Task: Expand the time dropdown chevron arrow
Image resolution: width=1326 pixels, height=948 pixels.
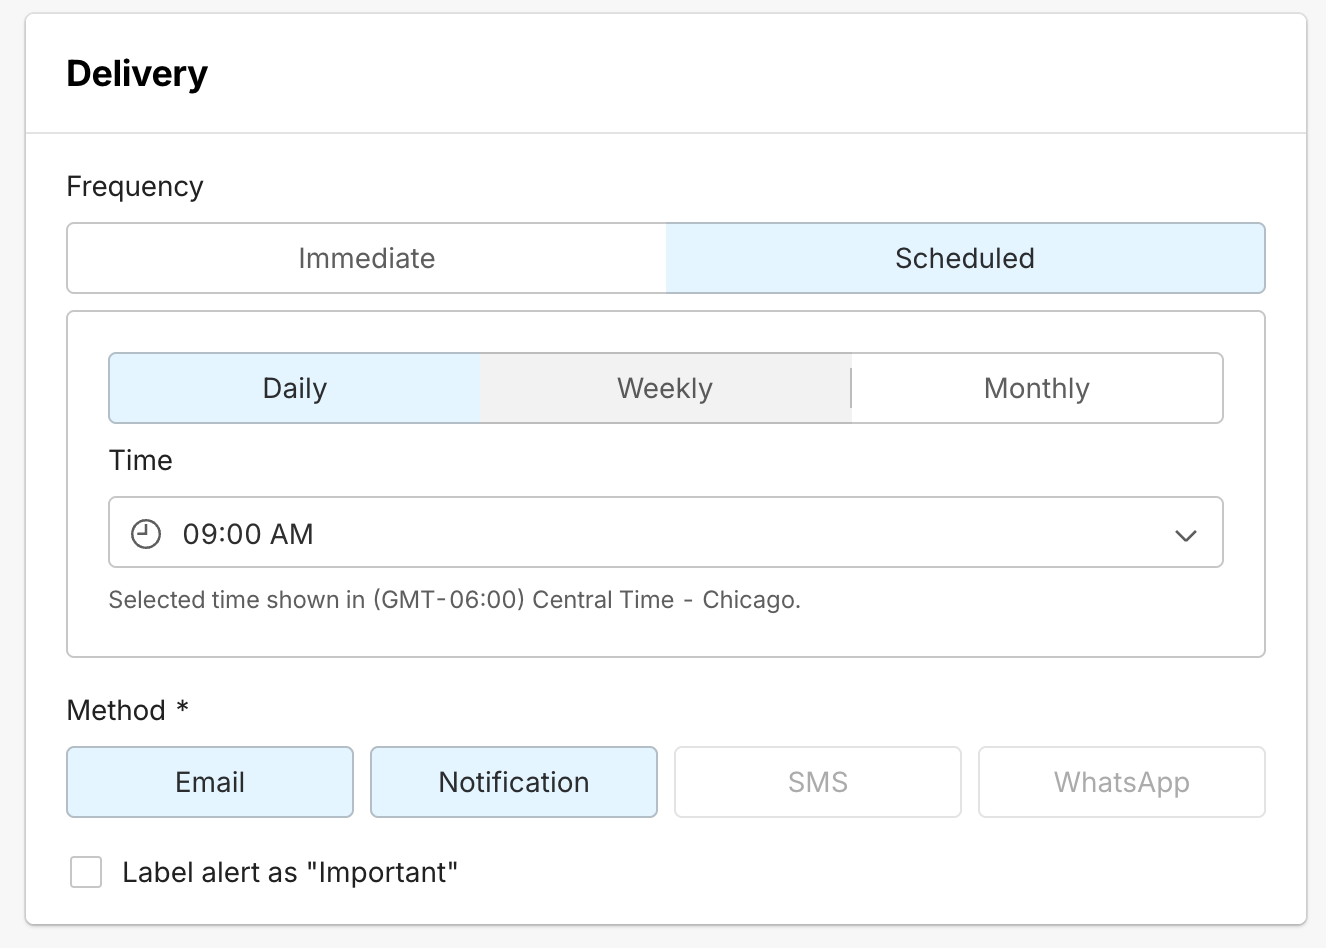Action: pyautogui.click(x=1185, y=535)
